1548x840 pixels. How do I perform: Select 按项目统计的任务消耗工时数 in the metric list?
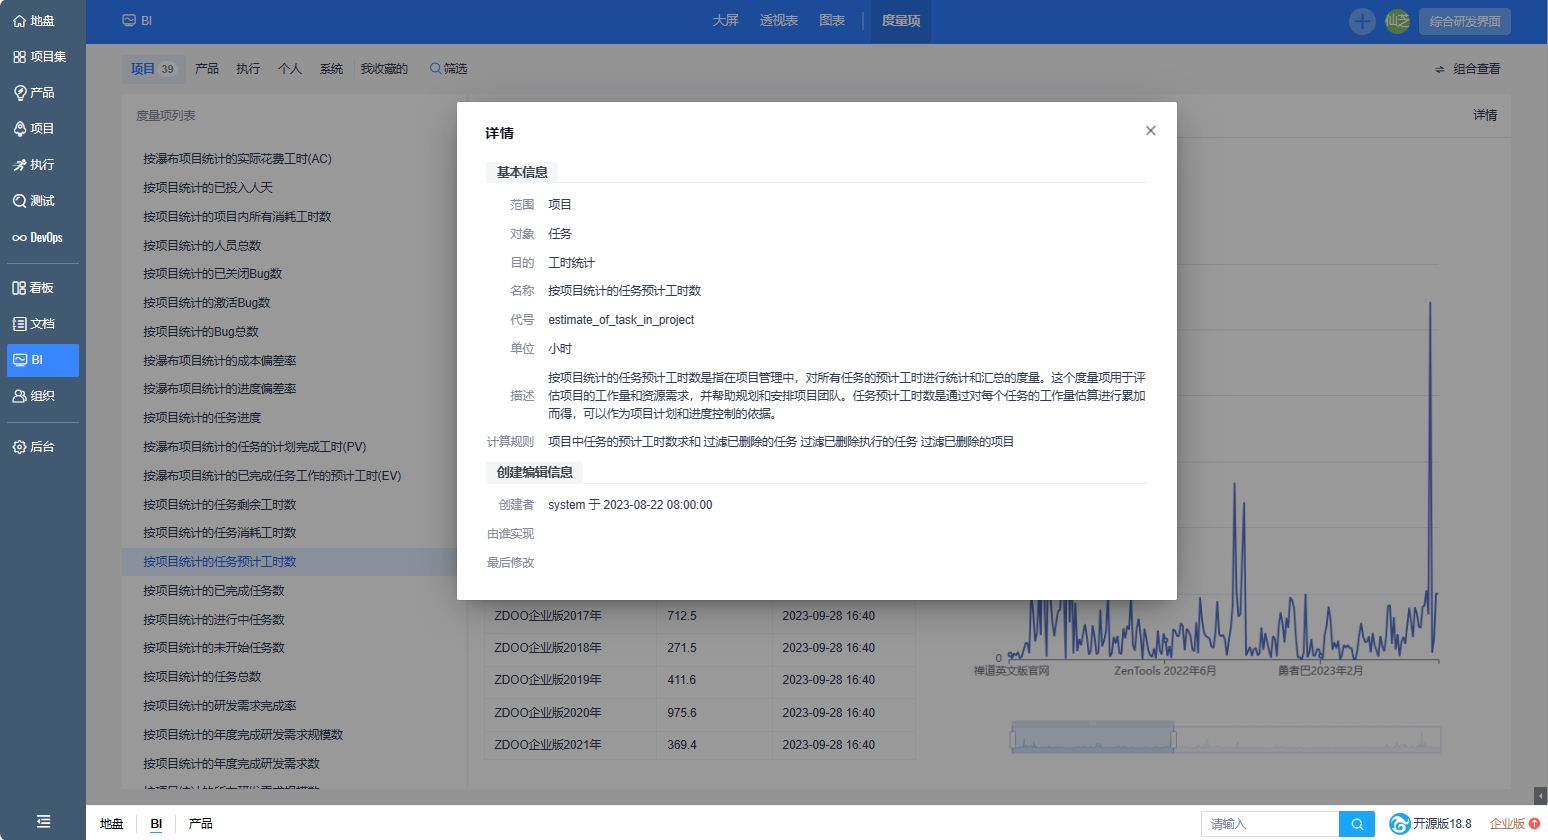tap(220, 533)
